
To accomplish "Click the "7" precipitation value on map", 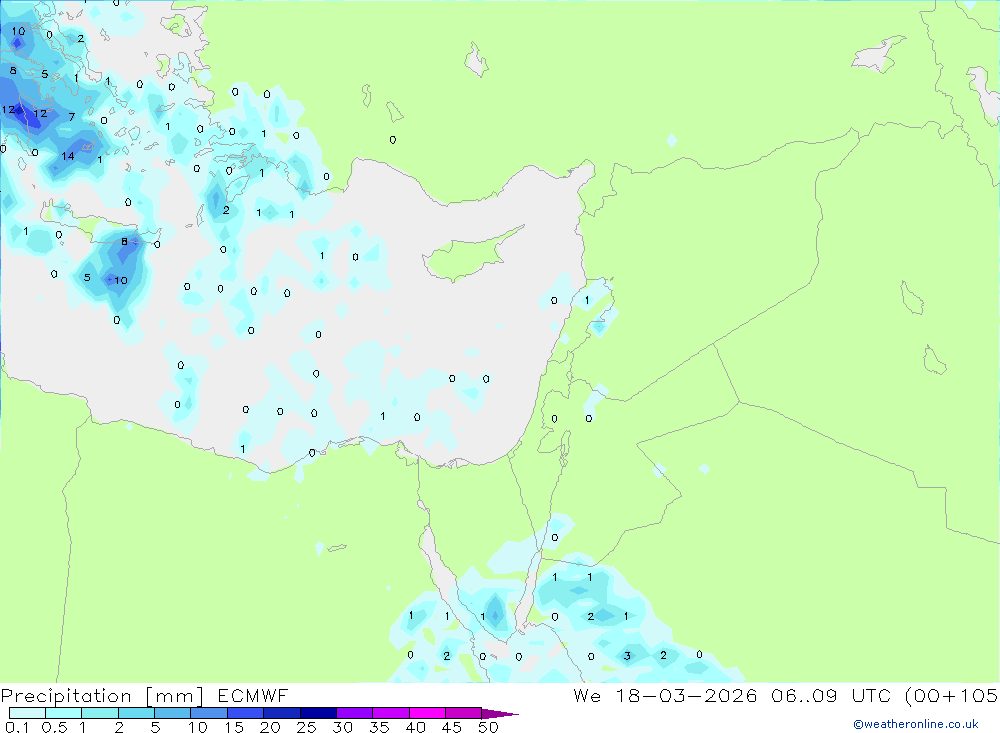I will [71, 117].
